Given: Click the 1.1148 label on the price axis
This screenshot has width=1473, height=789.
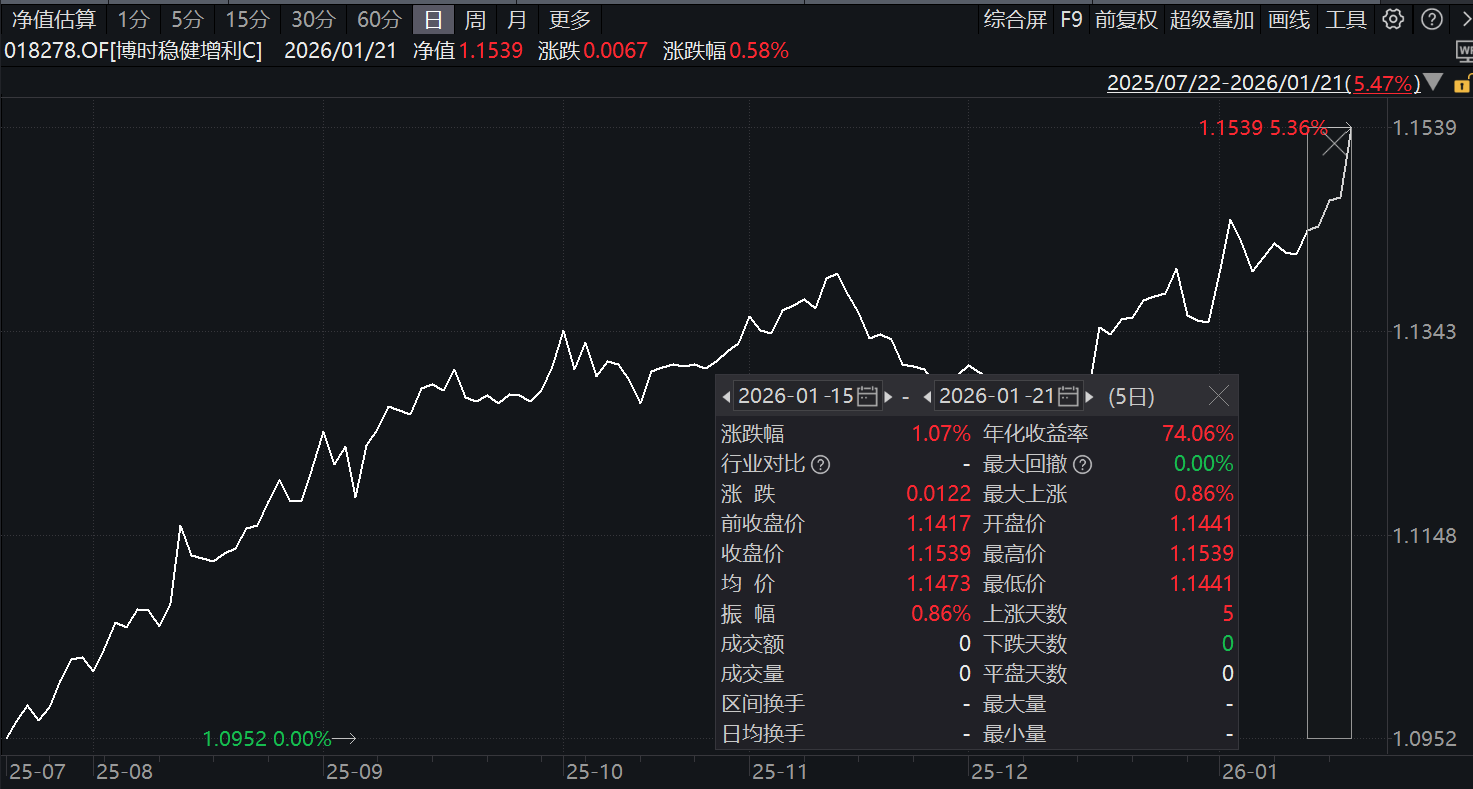Looking at the screenshot, I should (x=1425, y=536).
